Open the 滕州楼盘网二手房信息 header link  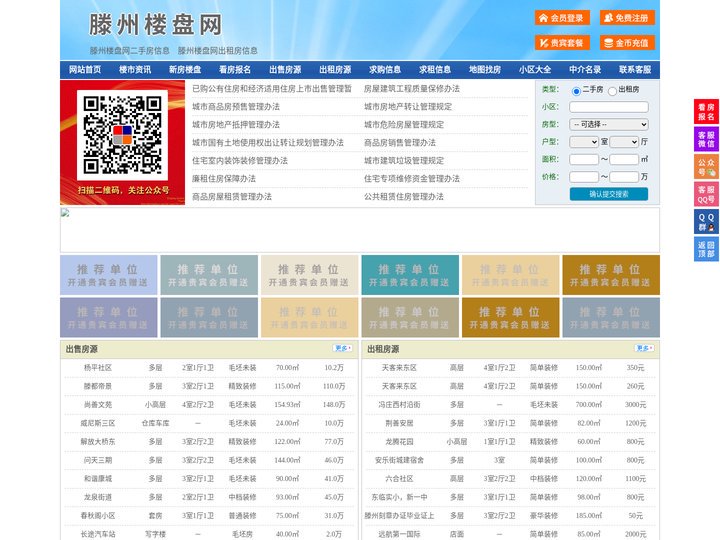click(130, 51)
